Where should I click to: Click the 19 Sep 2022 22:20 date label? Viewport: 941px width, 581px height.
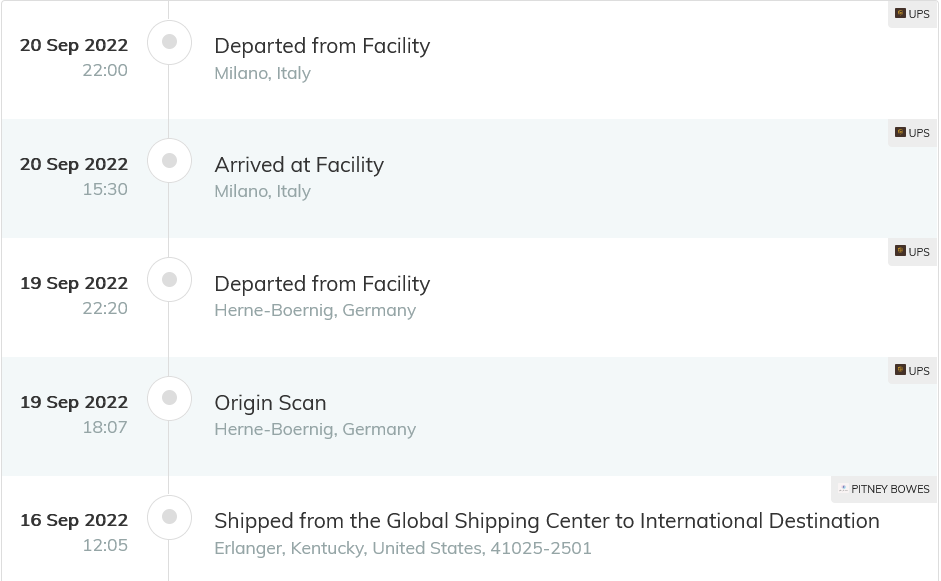tap(74, 295)
